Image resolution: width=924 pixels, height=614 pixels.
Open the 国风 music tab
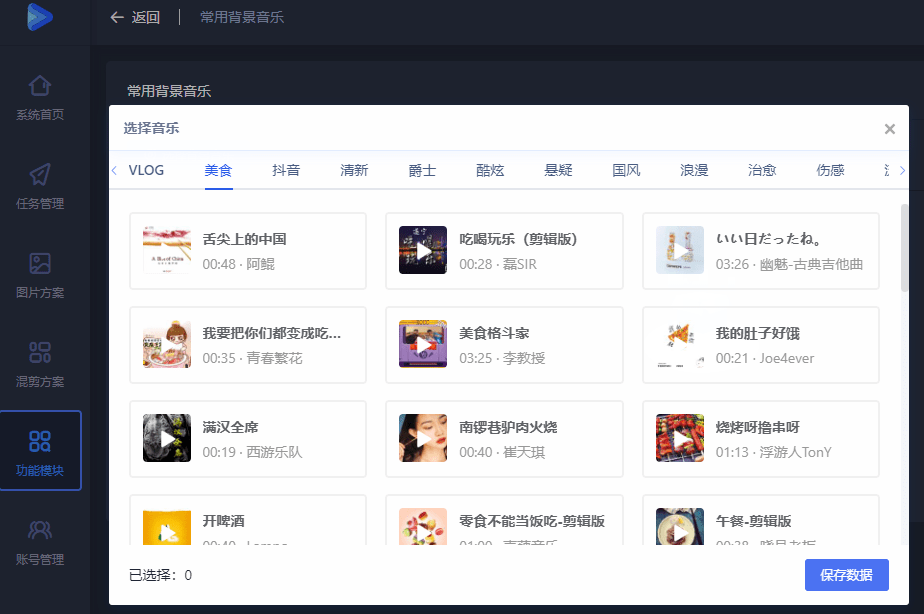626,170
